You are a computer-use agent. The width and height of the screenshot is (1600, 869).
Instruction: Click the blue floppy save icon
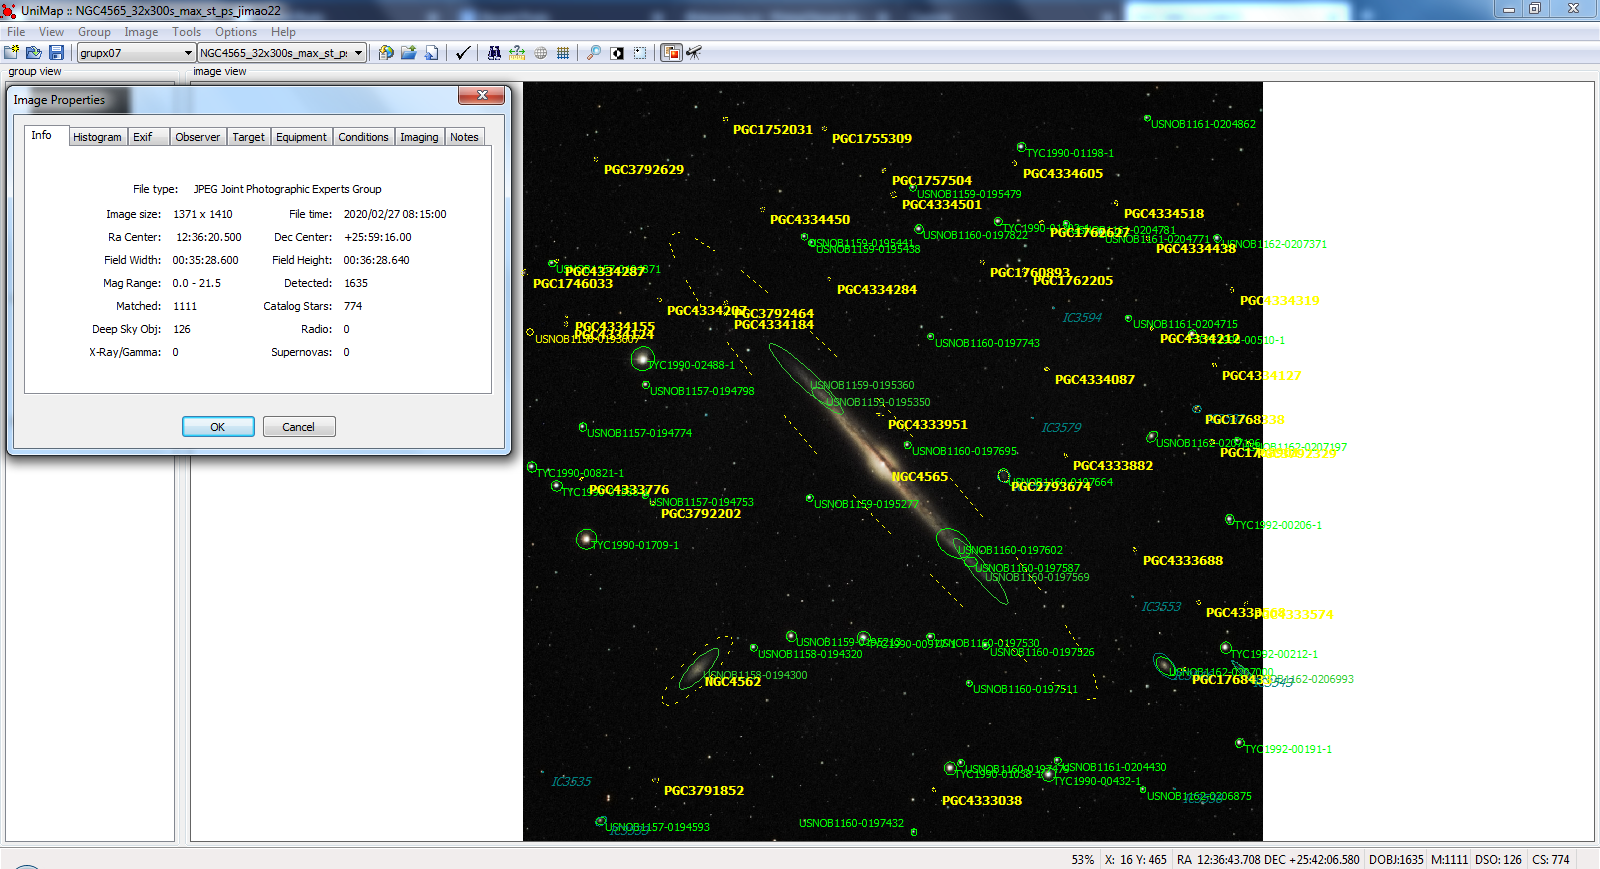click(x=56, y=53)
